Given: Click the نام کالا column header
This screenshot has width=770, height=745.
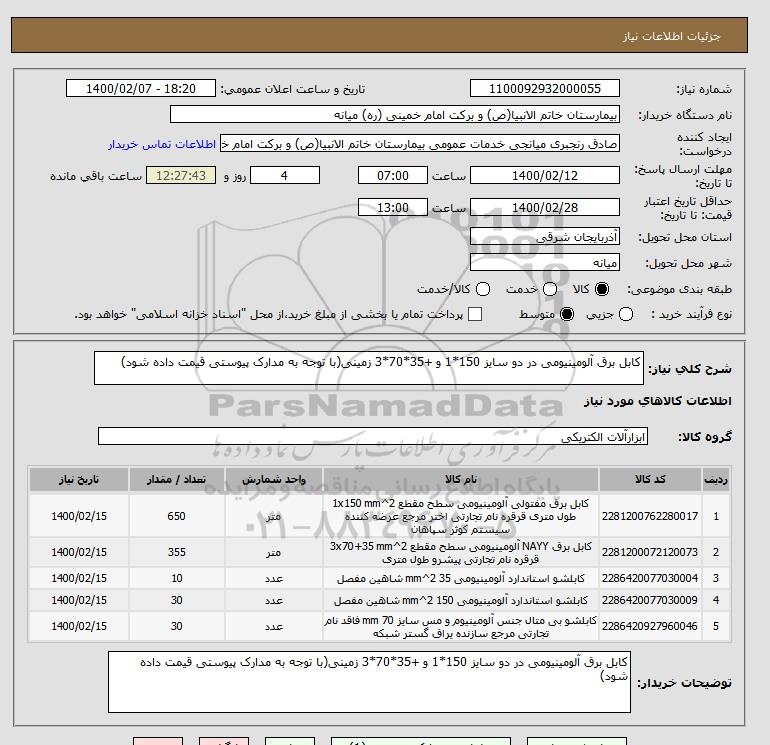Looking at the screenshot, I should (461, 479).
